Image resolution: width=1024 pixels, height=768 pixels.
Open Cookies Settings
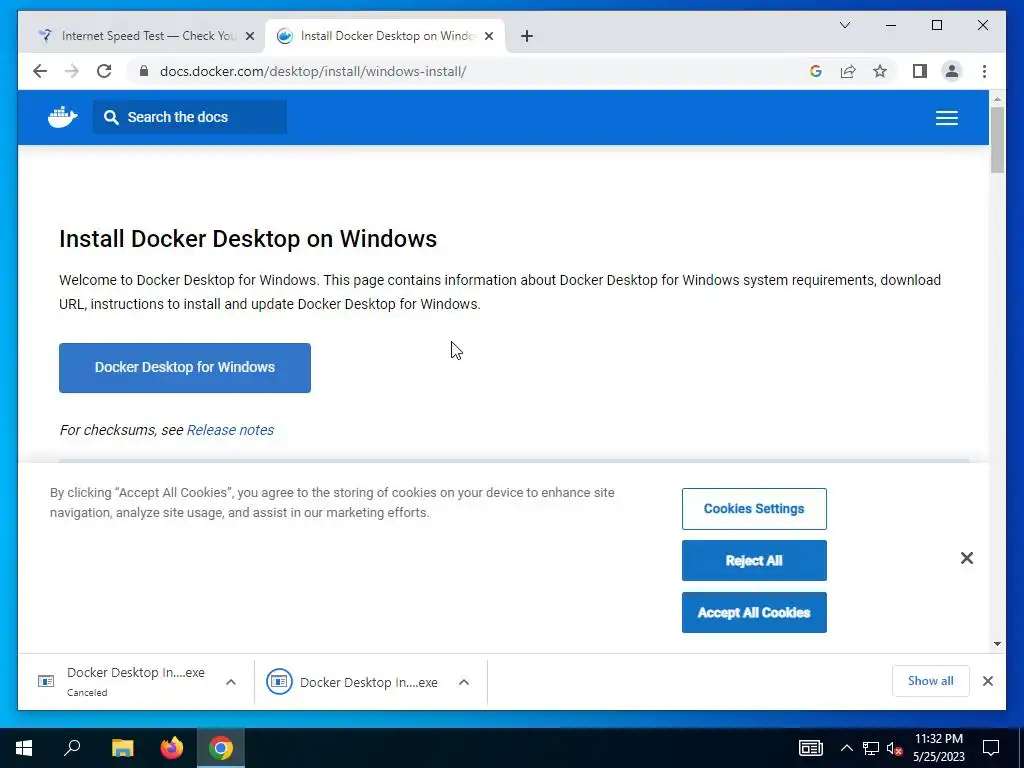[x=754, y=509]
